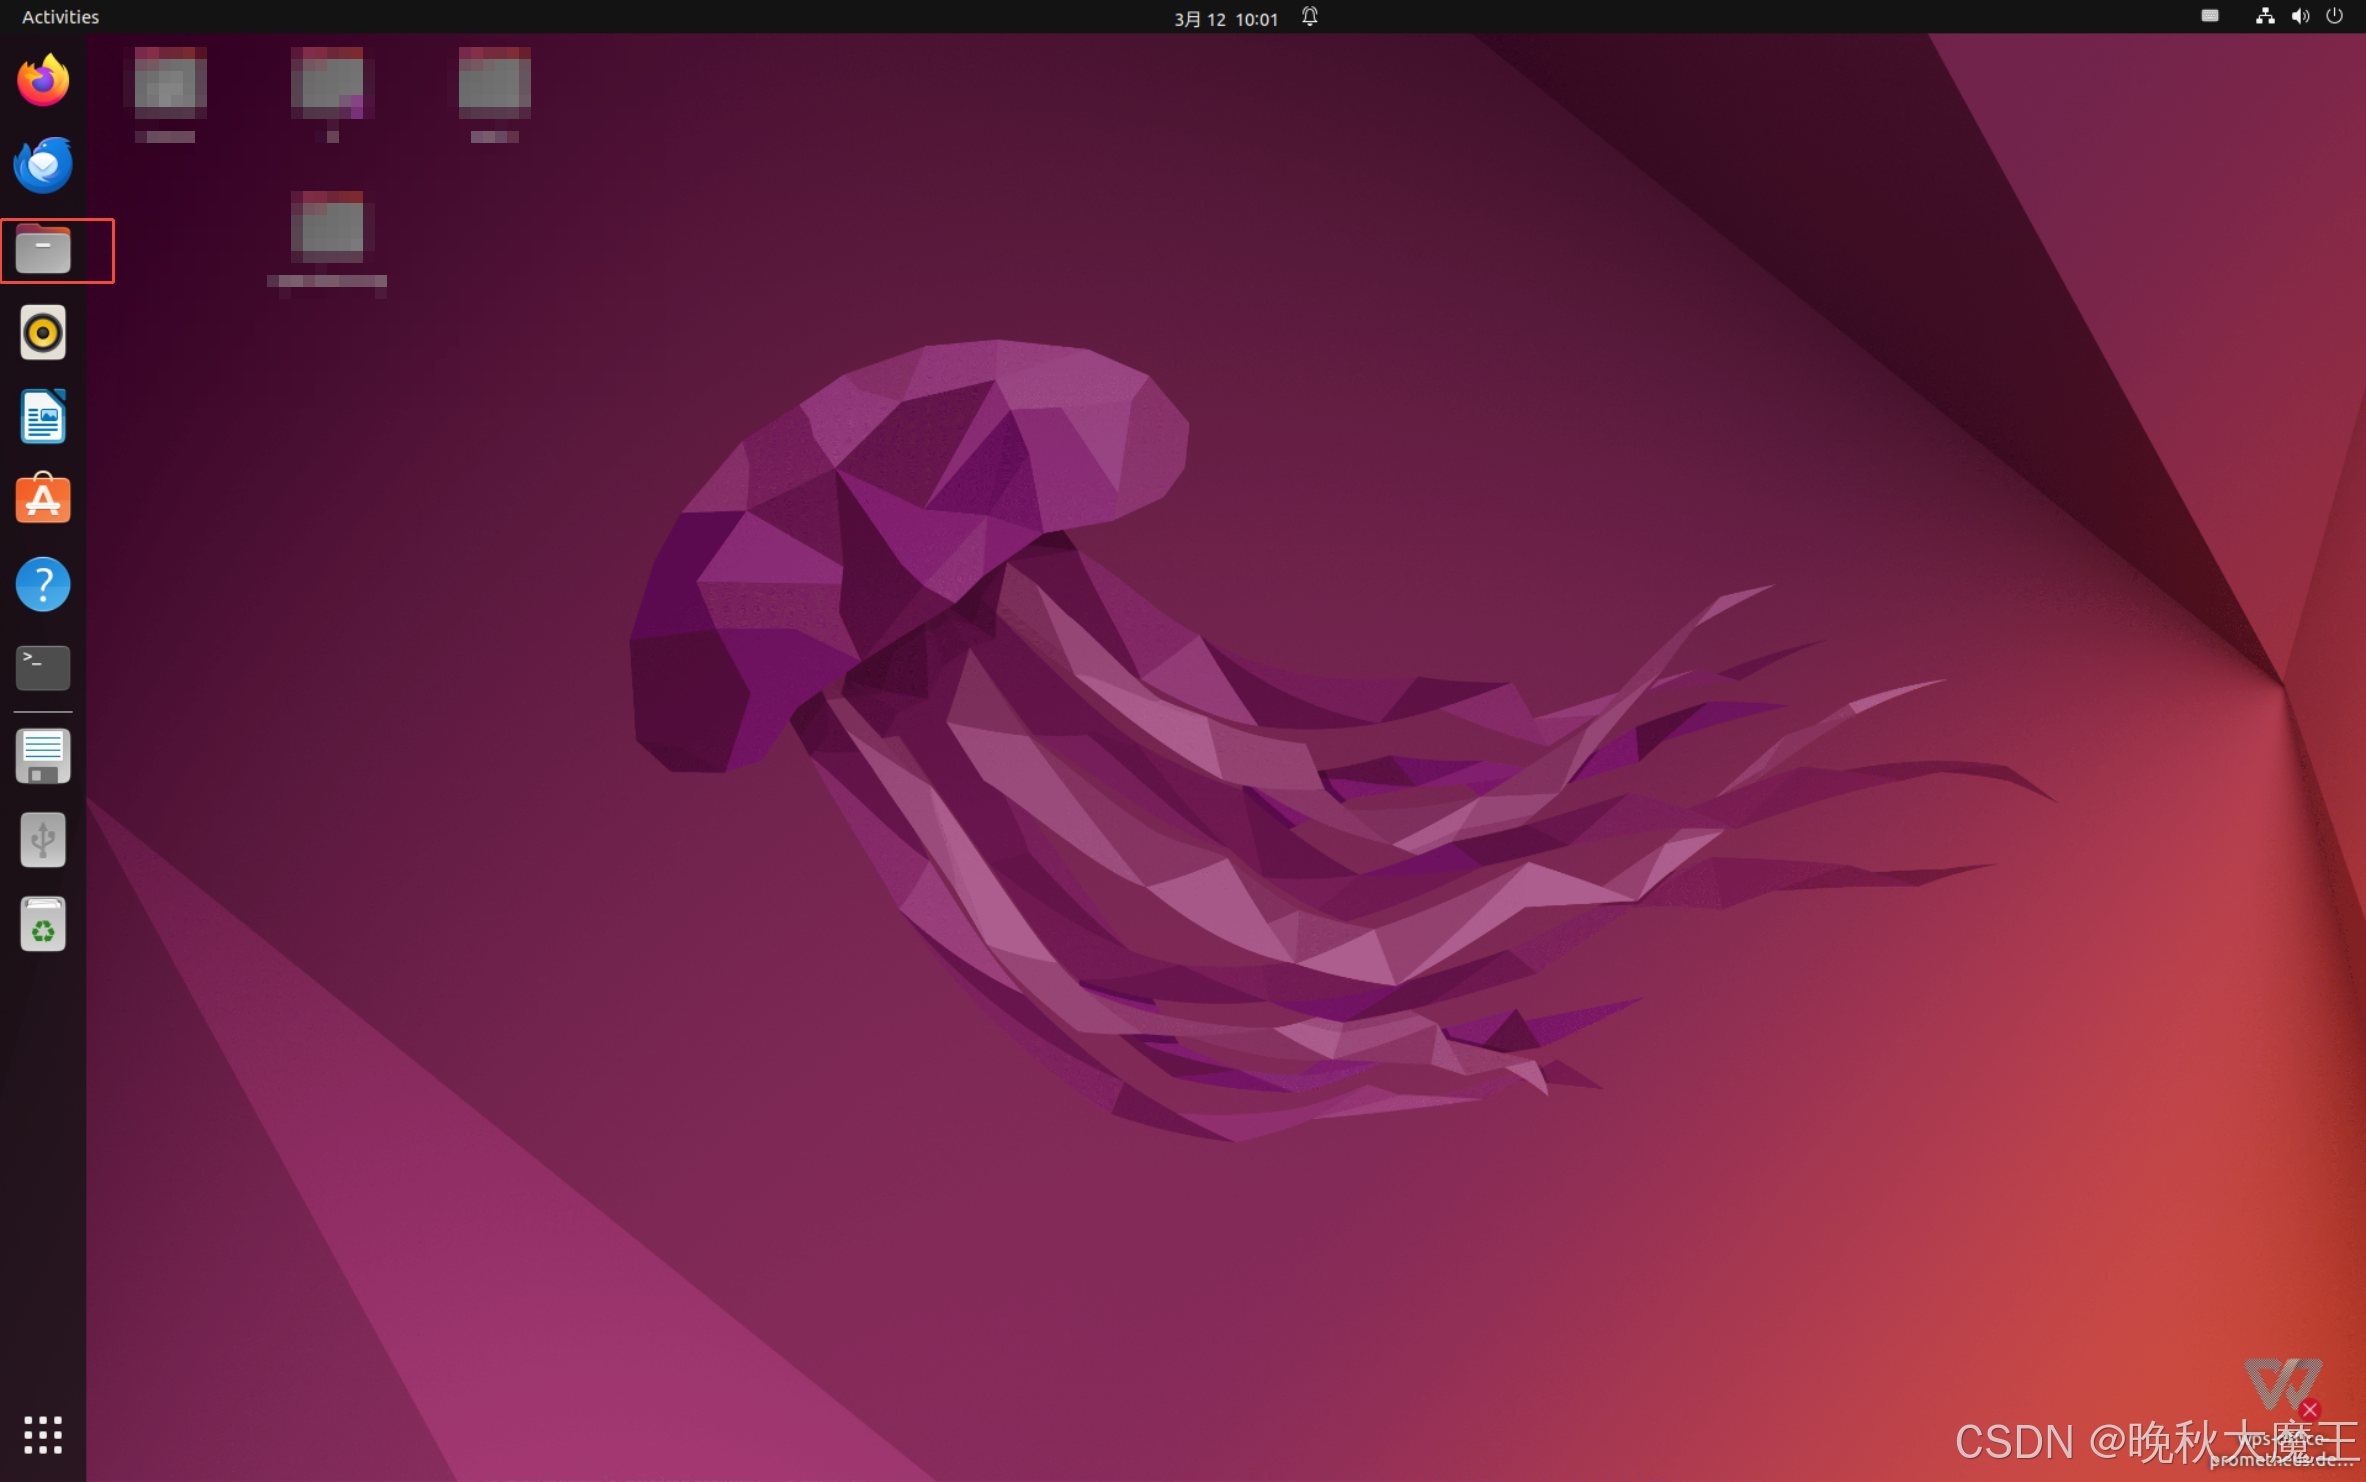This screenshot has width=2366, height=1482.
Task: Launch the Ubuntu Software store
Action: (x=43, y=499)
